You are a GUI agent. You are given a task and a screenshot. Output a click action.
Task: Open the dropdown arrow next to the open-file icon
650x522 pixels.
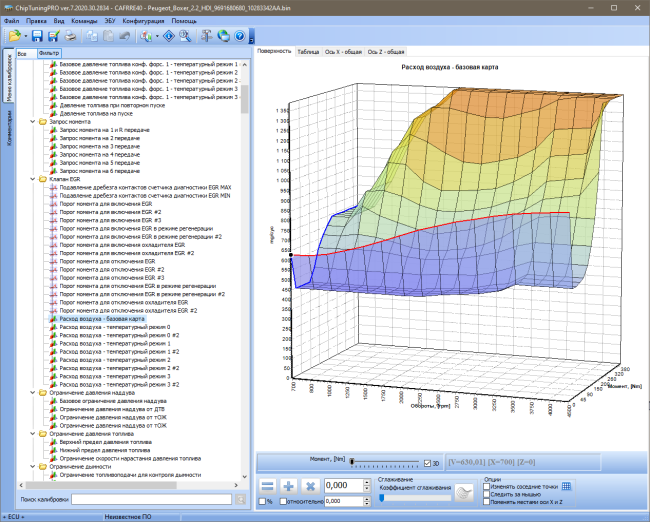26,36
